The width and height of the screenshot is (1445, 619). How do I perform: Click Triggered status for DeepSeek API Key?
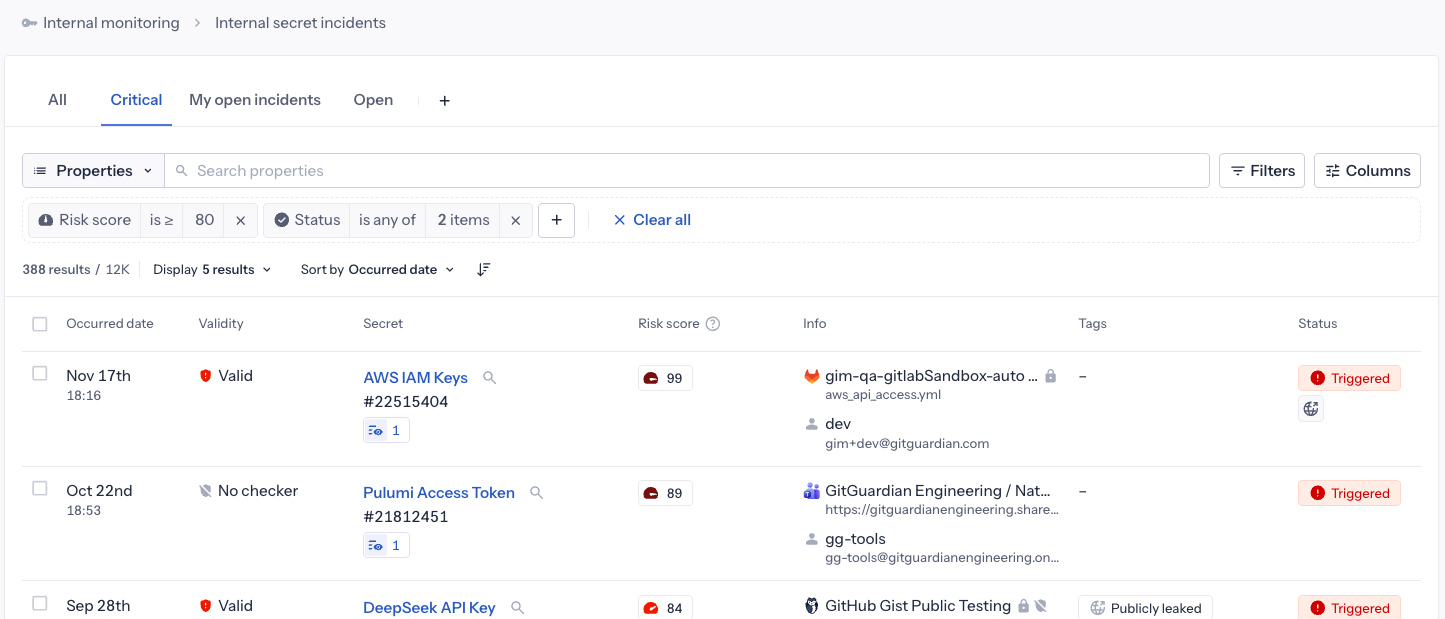1349,607
